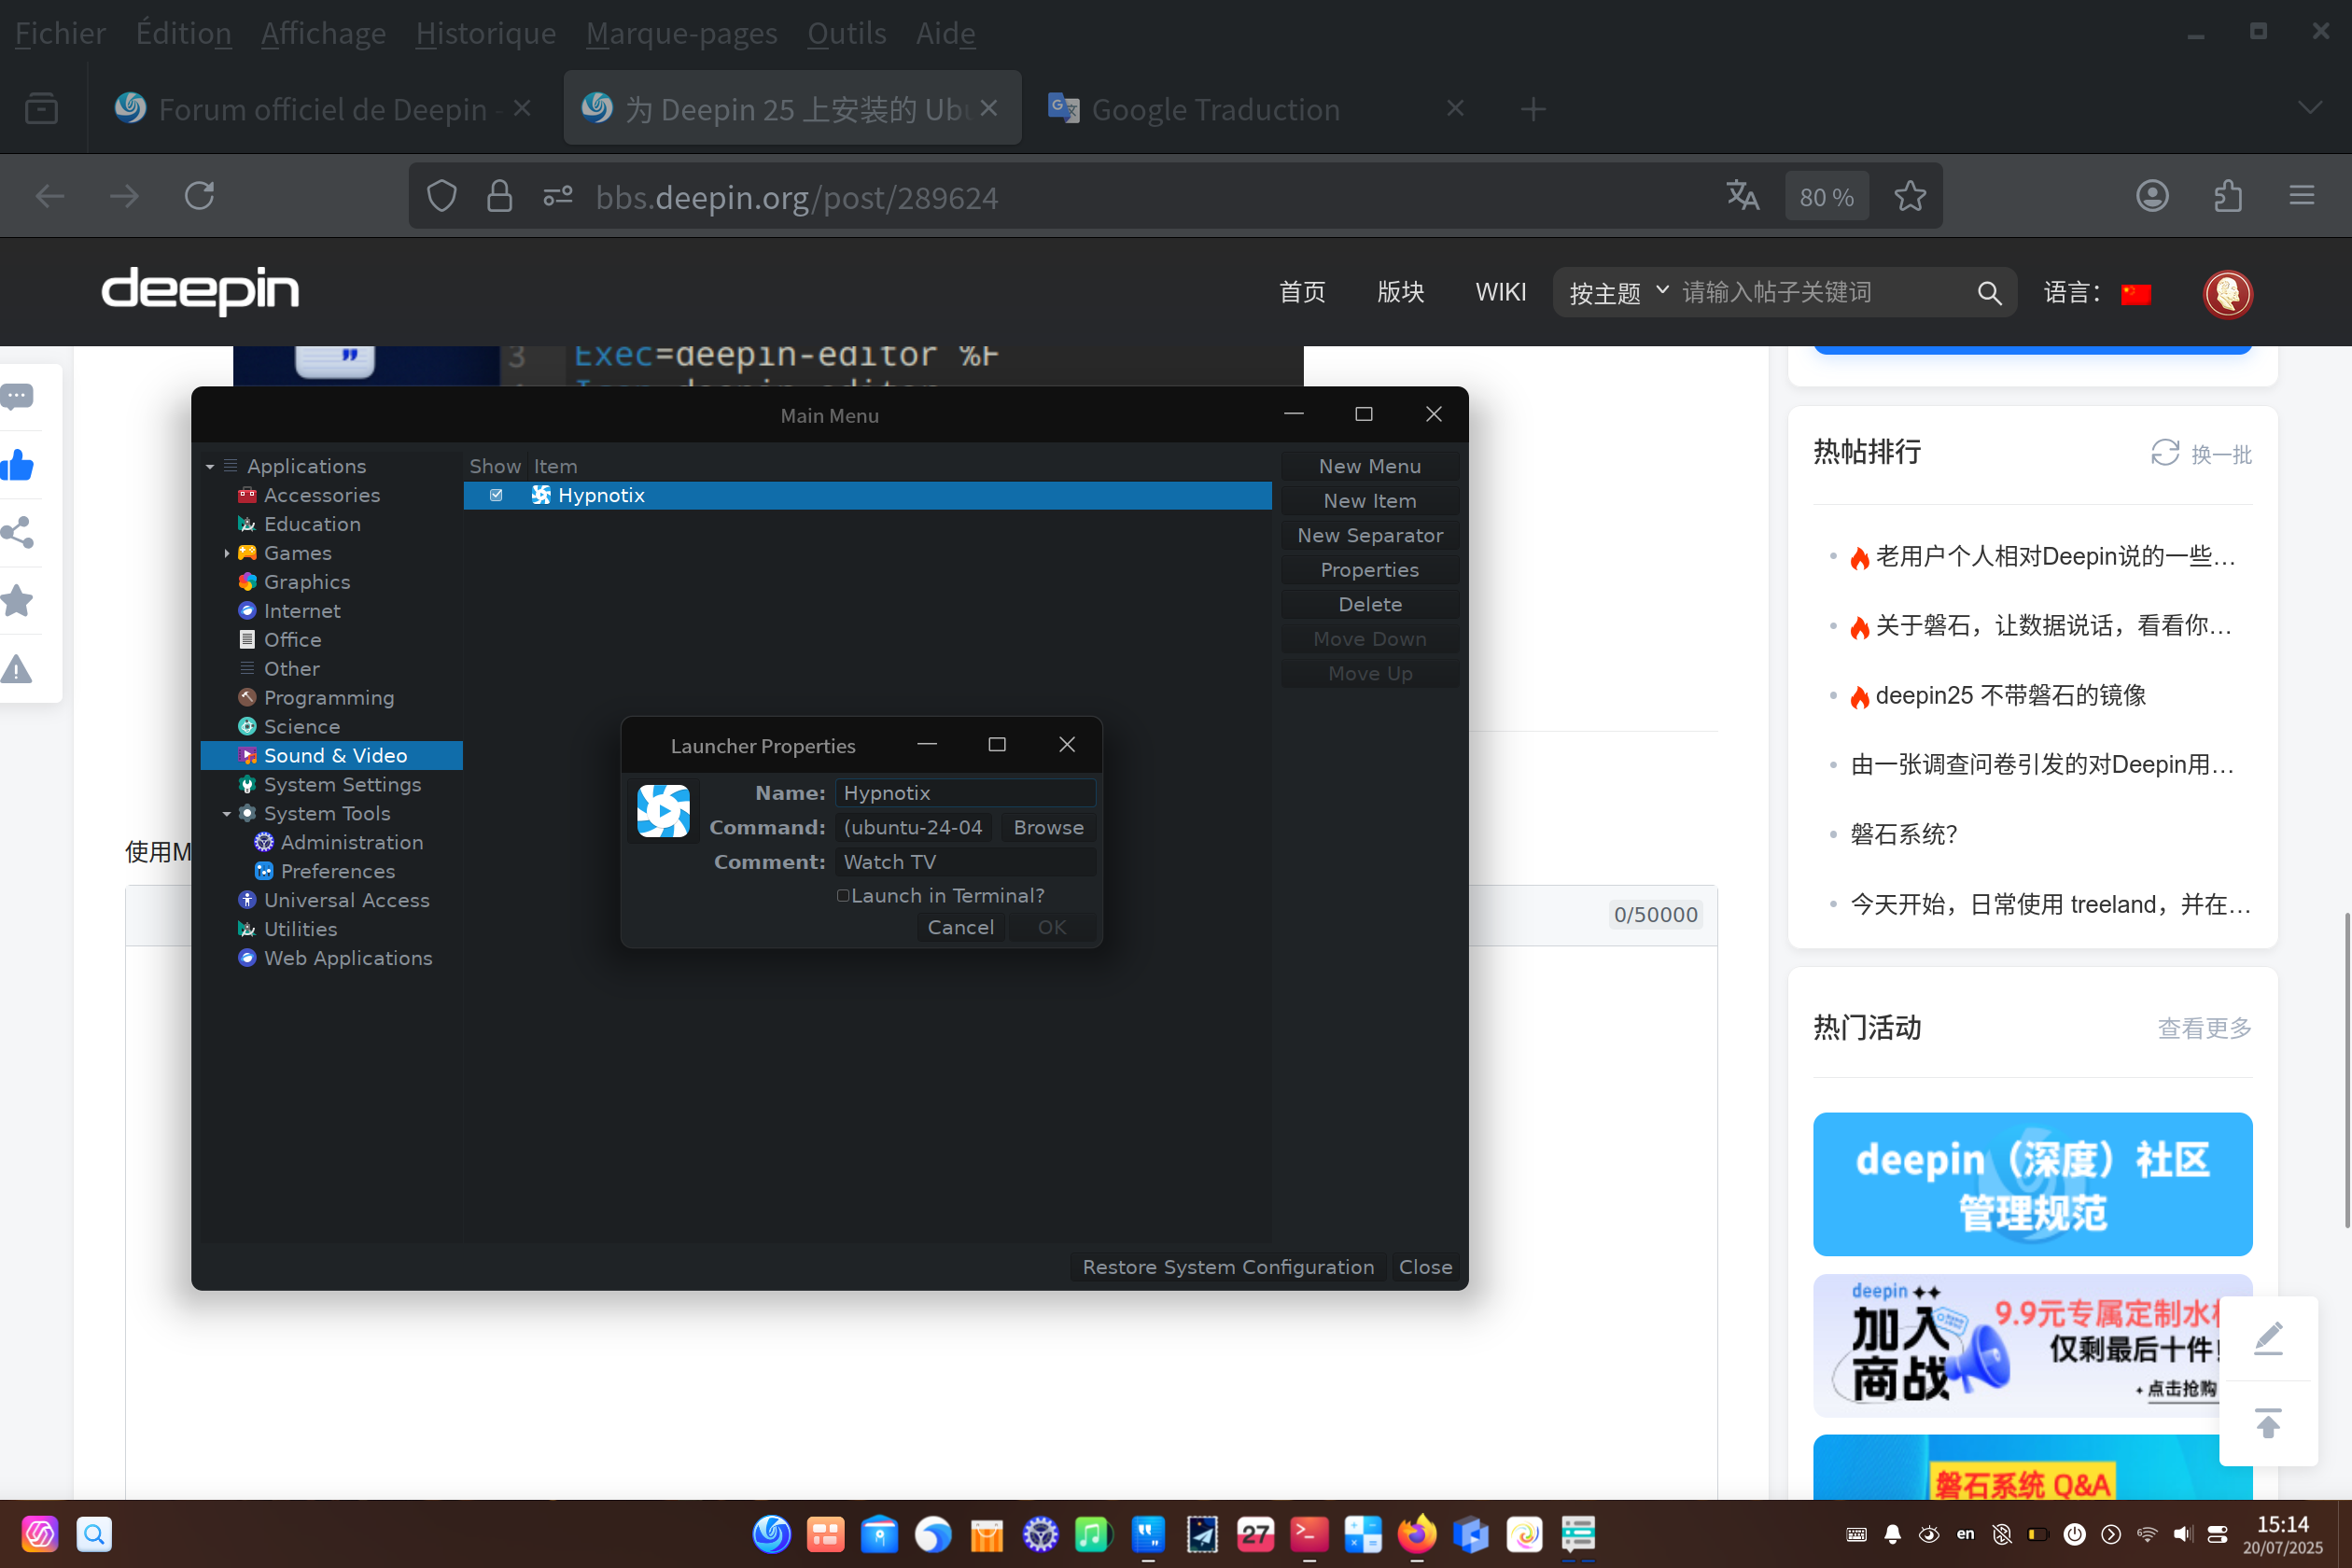Click the Browse button for Command
The width and height of the screenshot is (2352, 1568).
[1048, 827]
